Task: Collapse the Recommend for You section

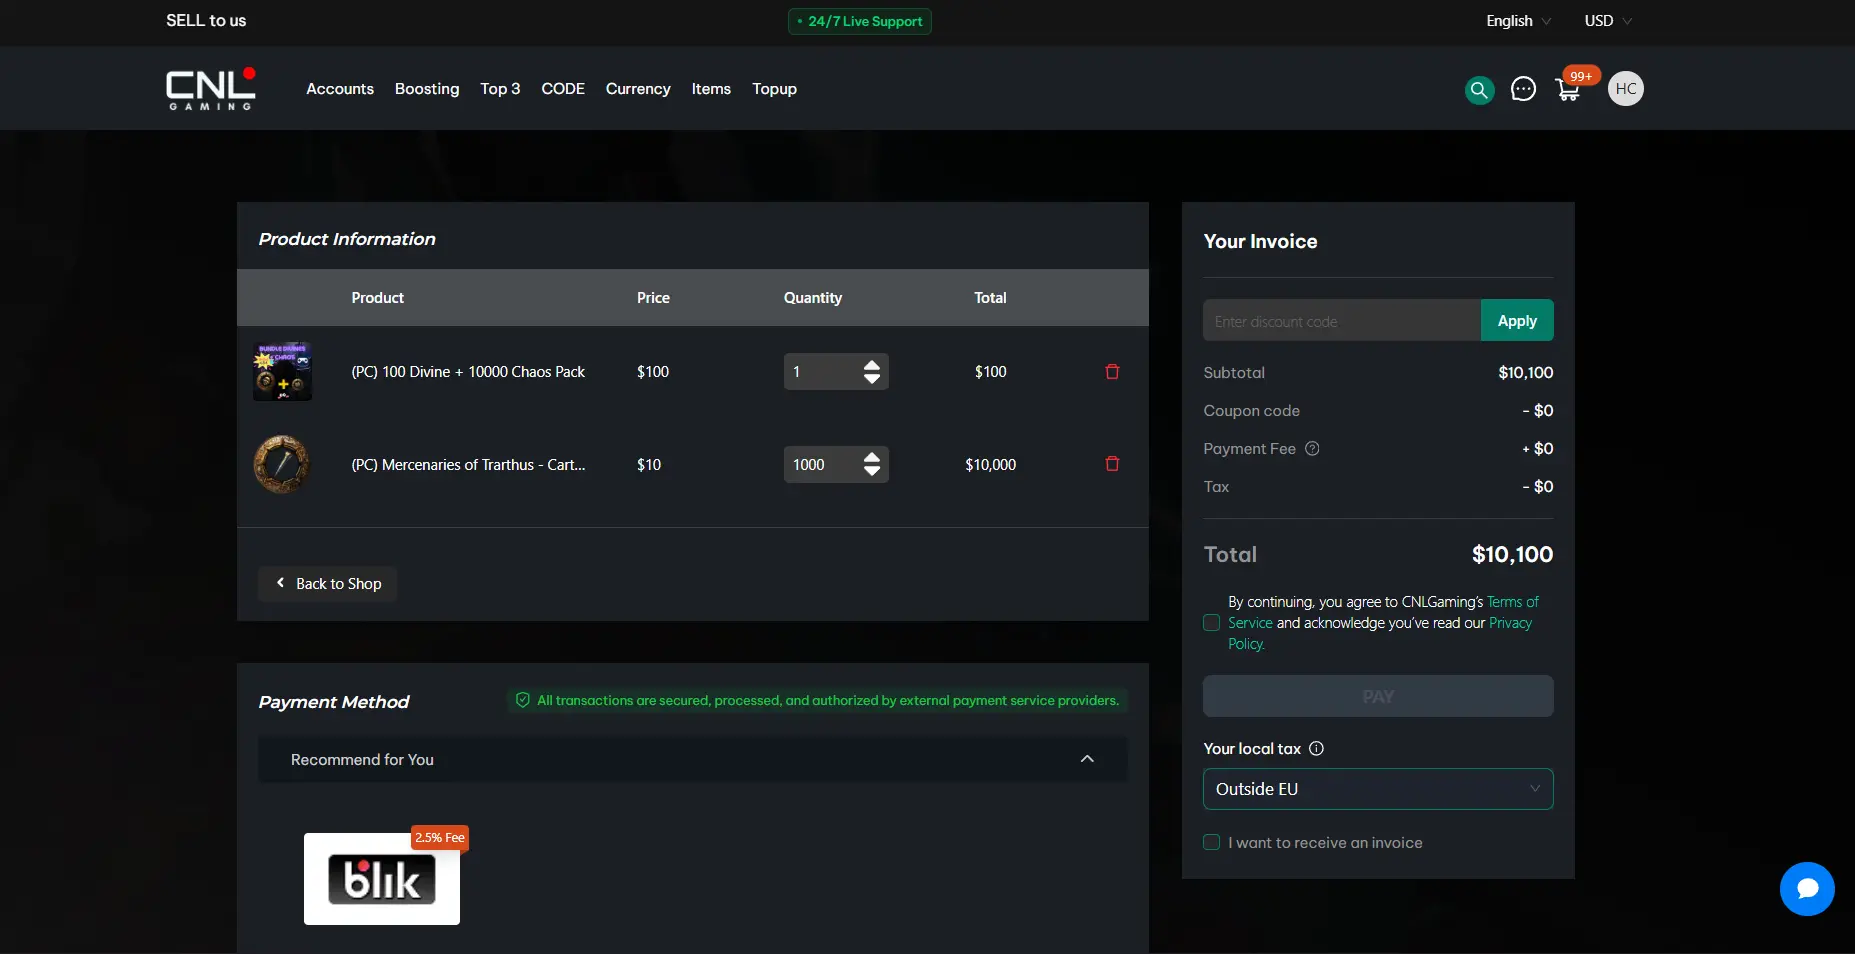Action: pyautogui.click(x=1087, y=760)
